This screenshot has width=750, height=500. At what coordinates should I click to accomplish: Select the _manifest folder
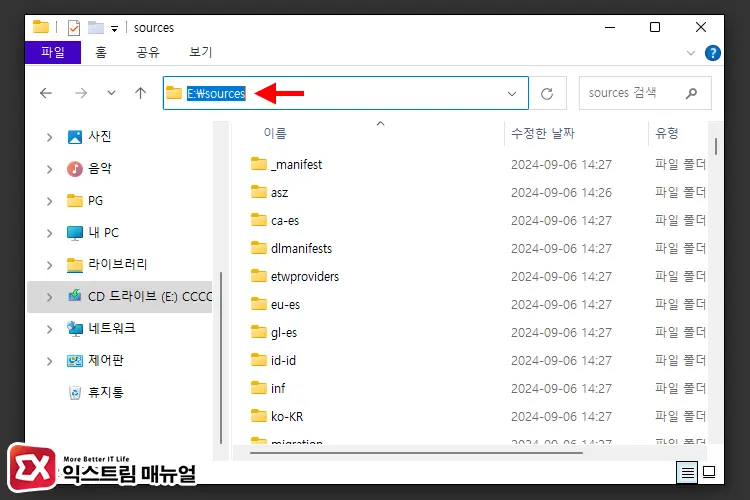[x=296, y=165]
